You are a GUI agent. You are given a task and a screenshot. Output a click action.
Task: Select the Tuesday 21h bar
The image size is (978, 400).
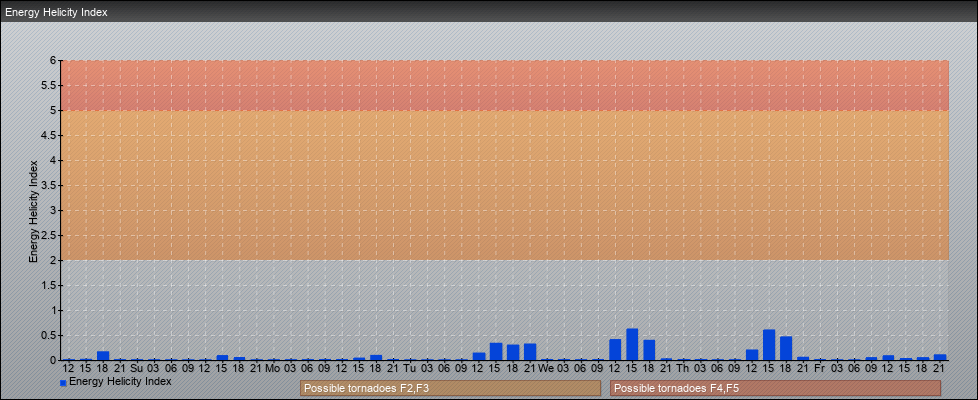click(530, 352)
